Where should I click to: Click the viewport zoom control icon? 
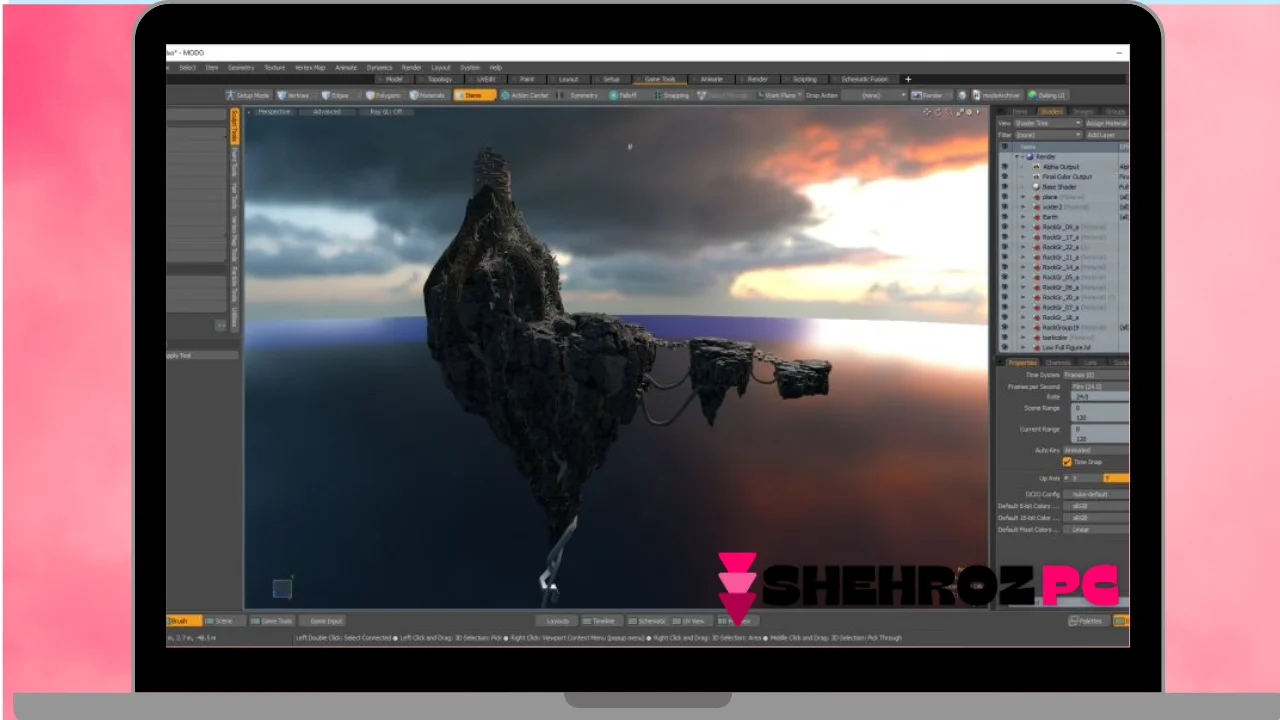point(949,112)
